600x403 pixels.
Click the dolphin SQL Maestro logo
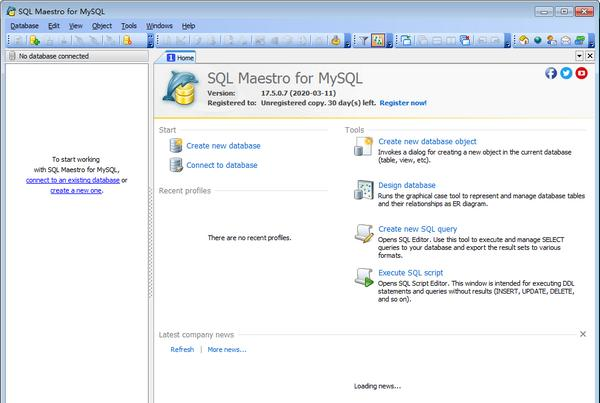tap(181, 88)
